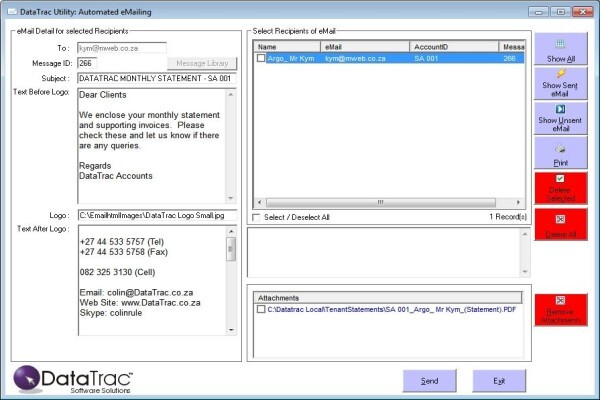
Task: Click the Message ID field
Action: coord(87,63)
